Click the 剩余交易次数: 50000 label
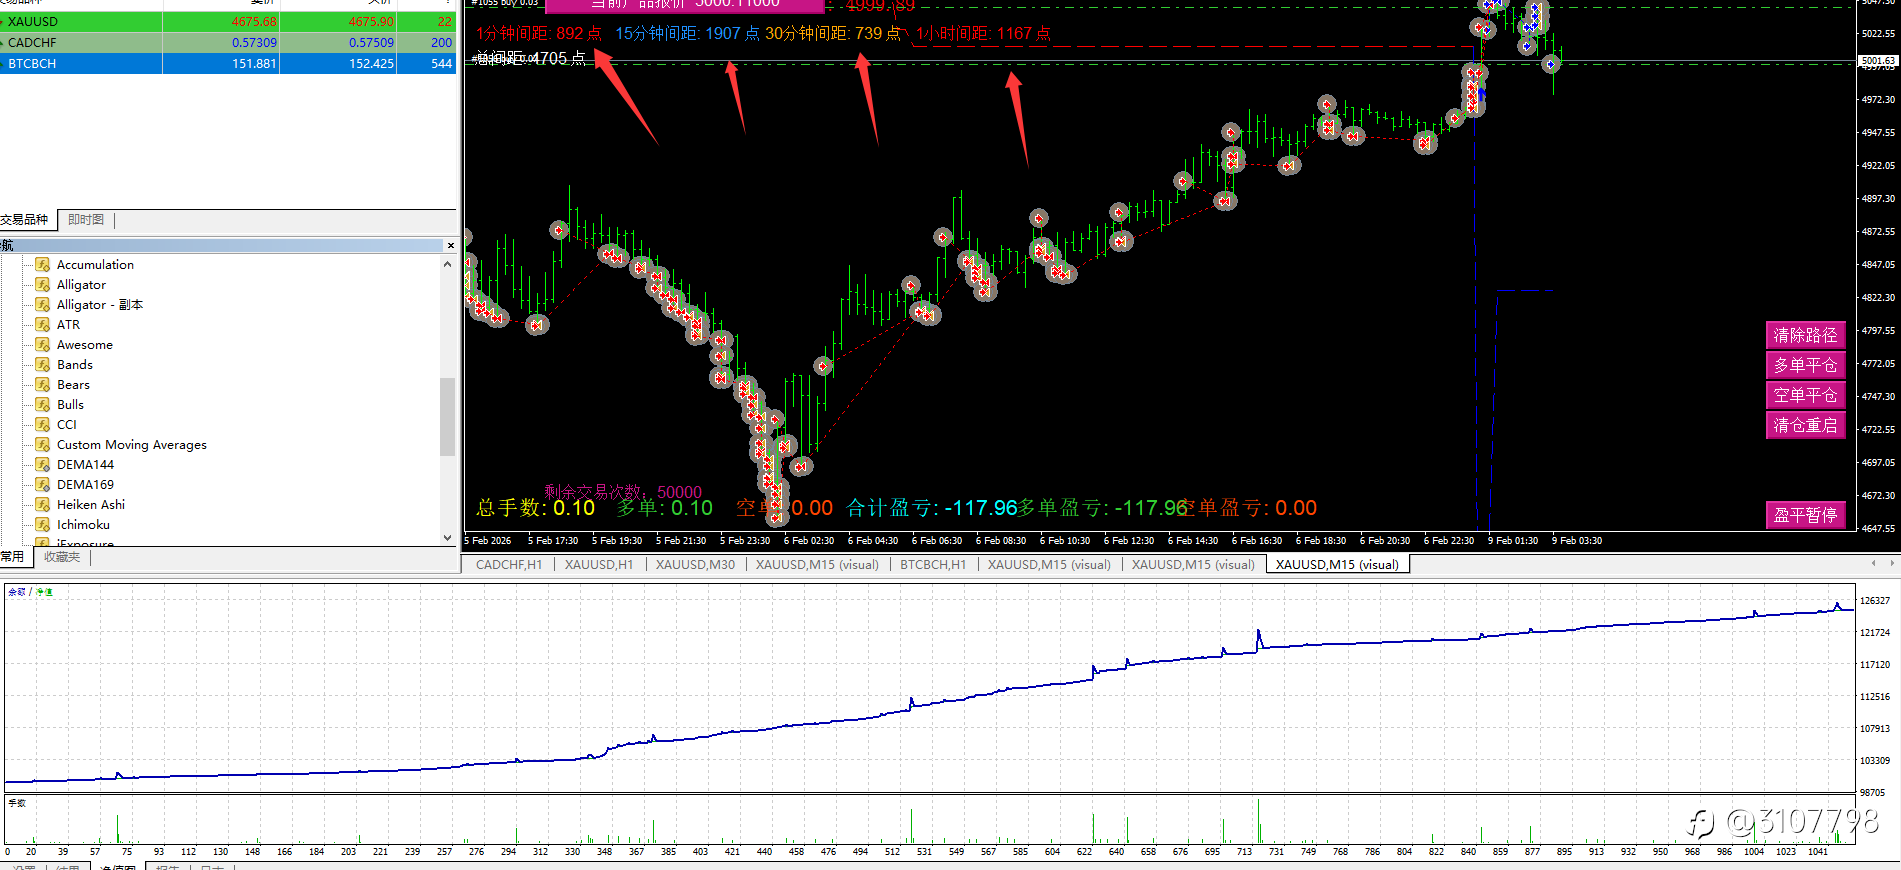1901x870 pixels. (x=623, y=491)
